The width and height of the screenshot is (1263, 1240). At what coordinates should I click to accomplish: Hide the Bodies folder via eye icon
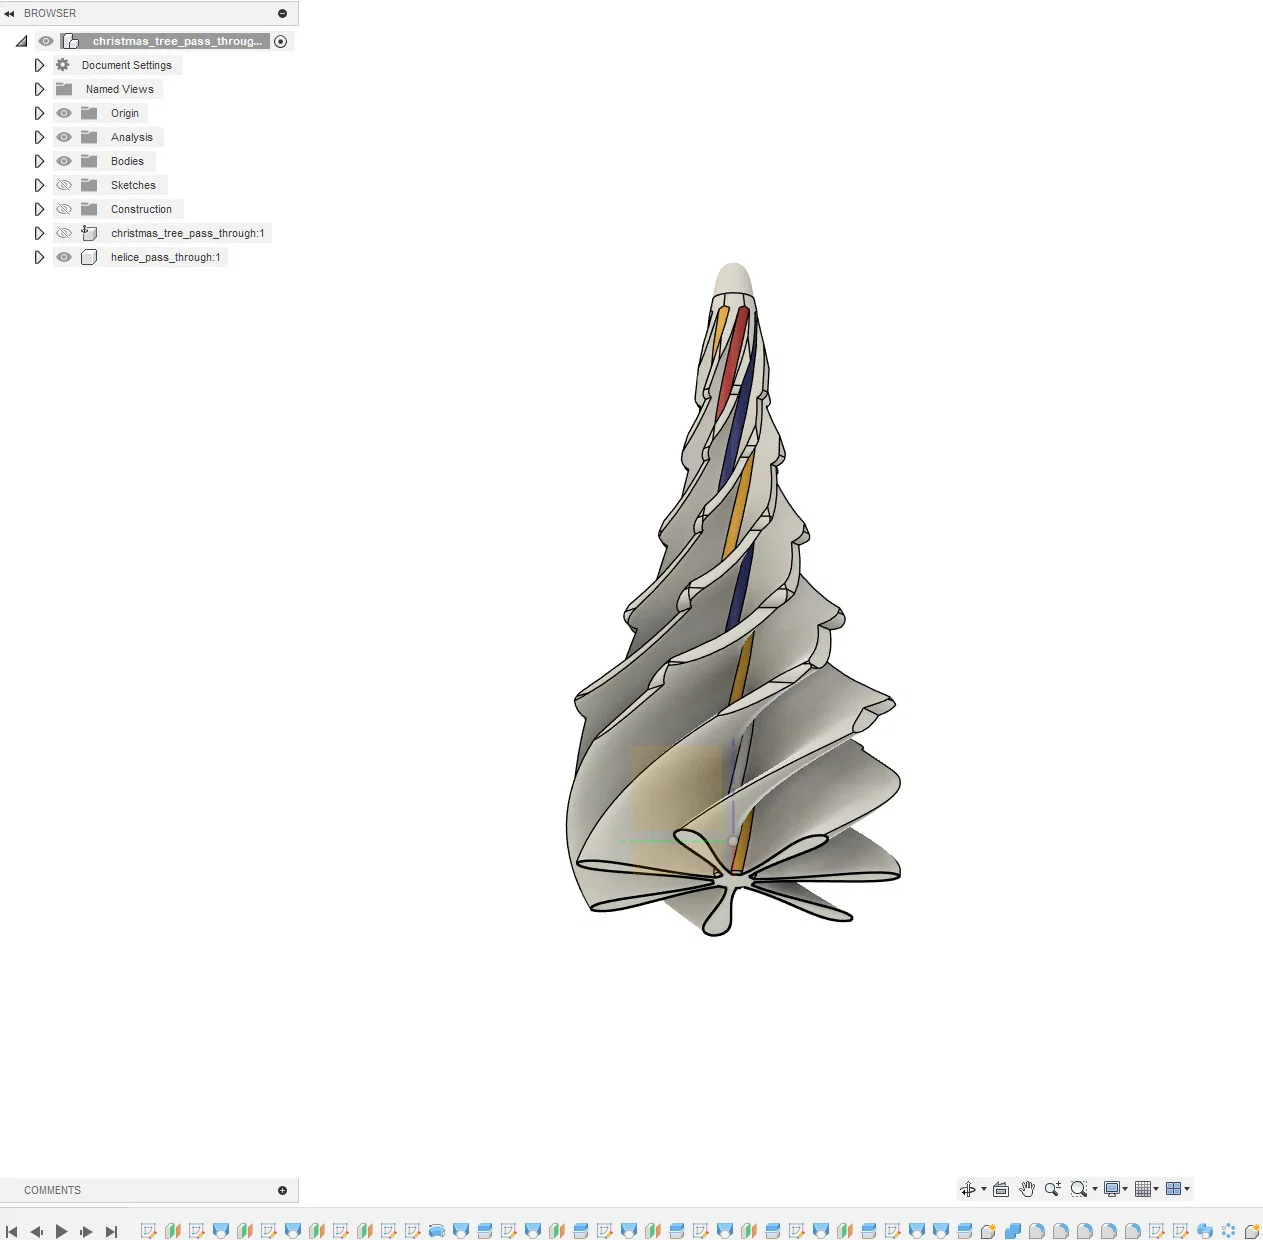(x=64, y=161)
